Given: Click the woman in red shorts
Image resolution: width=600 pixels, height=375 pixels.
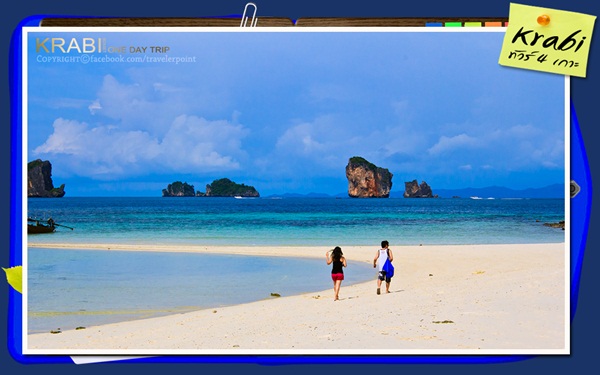Looking at the screenshot, I should tap(337, 273).
